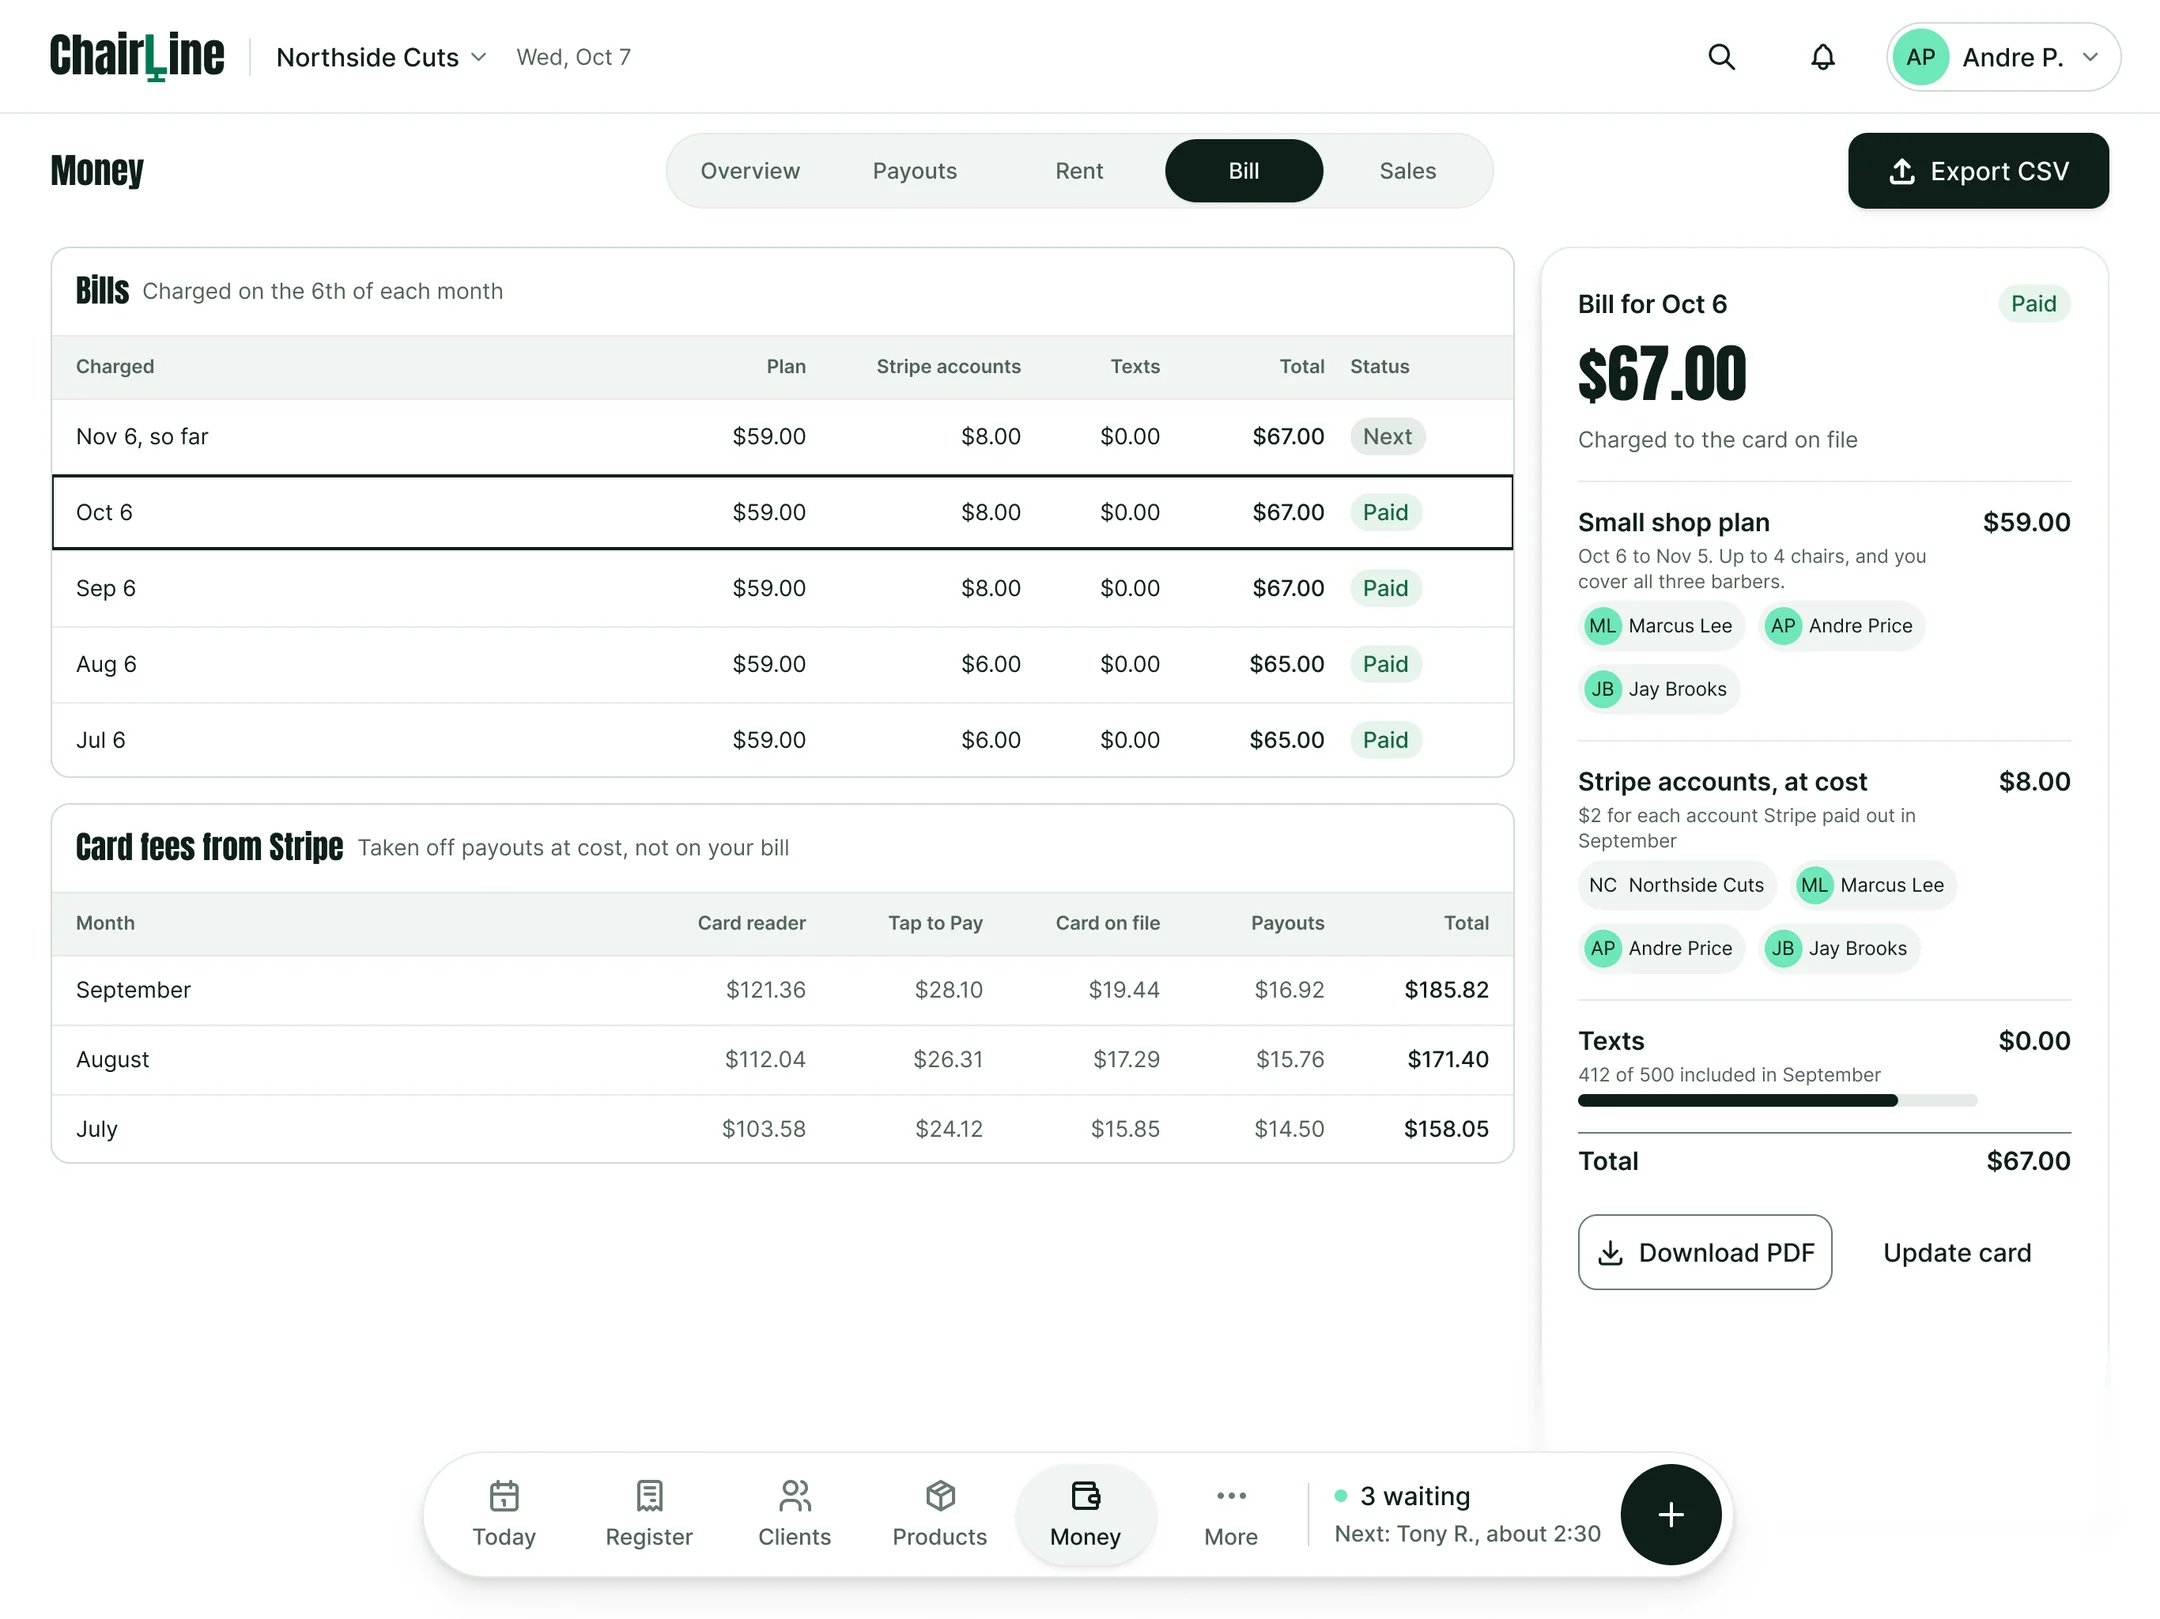
Task: Select the Oct 6 bill row
Action: point(782,512)
